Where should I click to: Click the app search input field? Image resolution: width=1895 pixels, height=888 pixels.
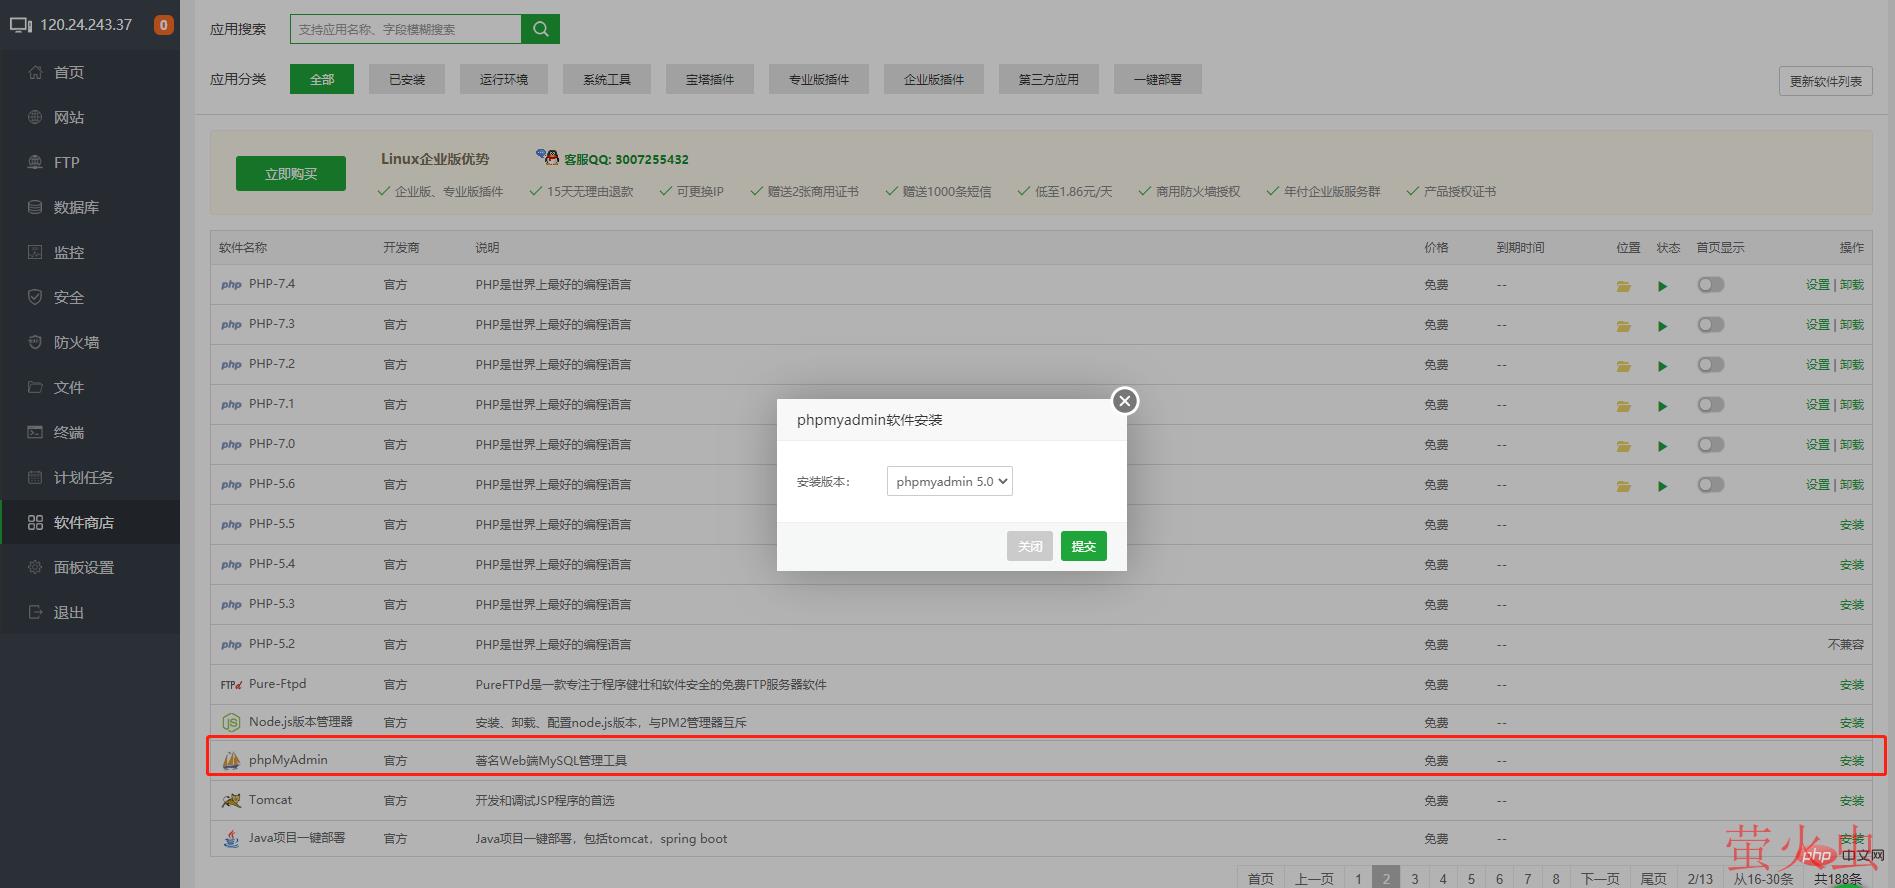tap(406, 29)
